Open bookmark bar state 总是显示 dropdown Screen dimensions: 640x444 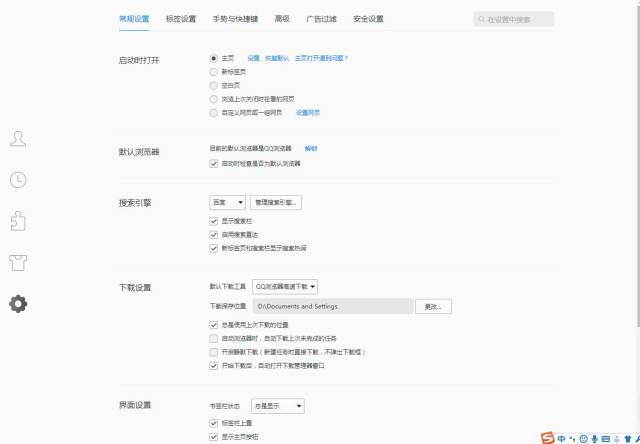[x=278, y=406]
